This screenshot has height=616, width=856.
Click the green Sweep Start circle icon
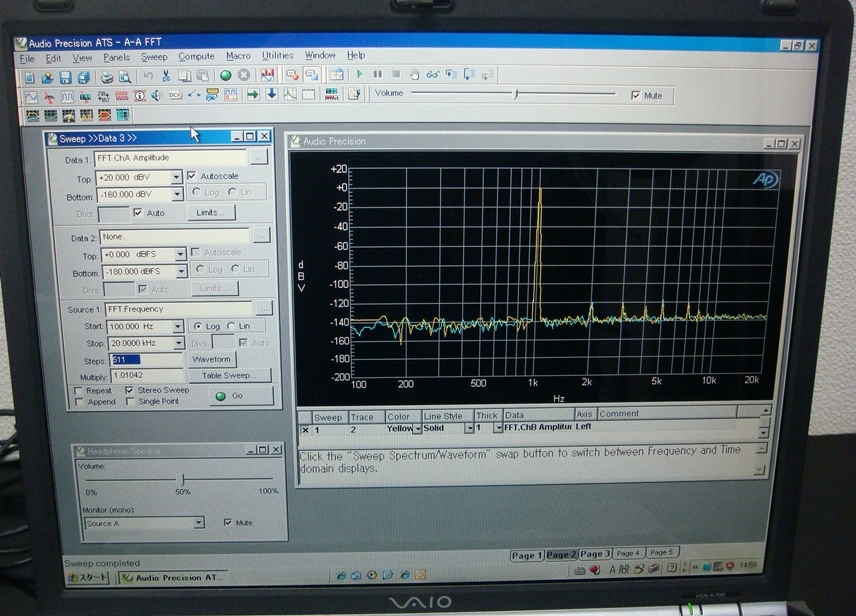click(x=225, y=75)
